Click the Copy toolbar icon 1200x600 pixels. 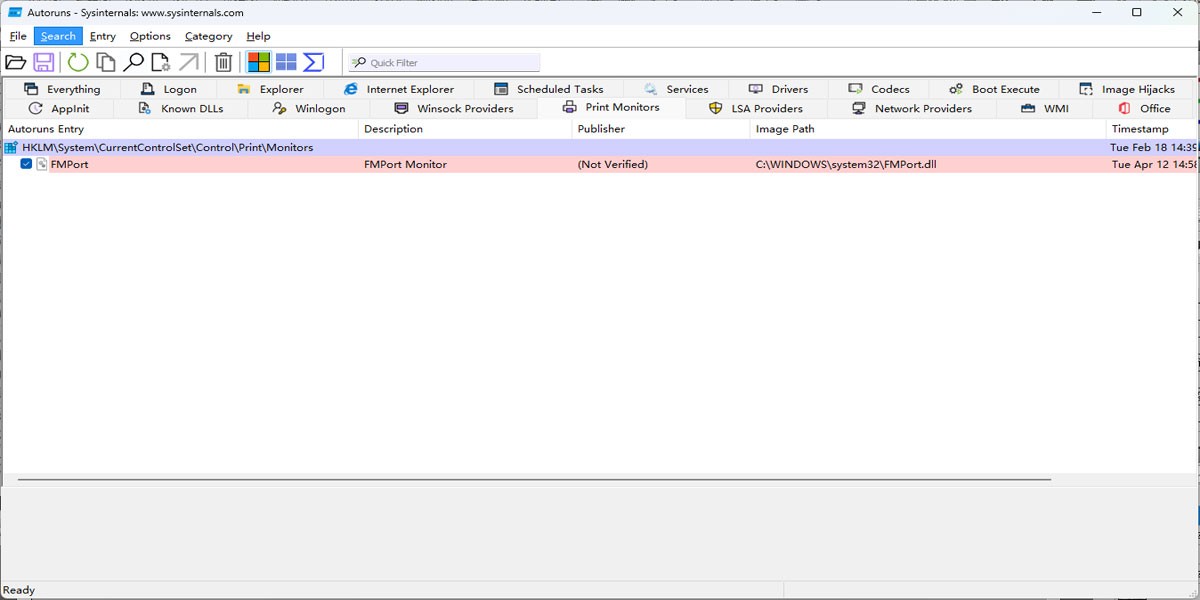105,62
